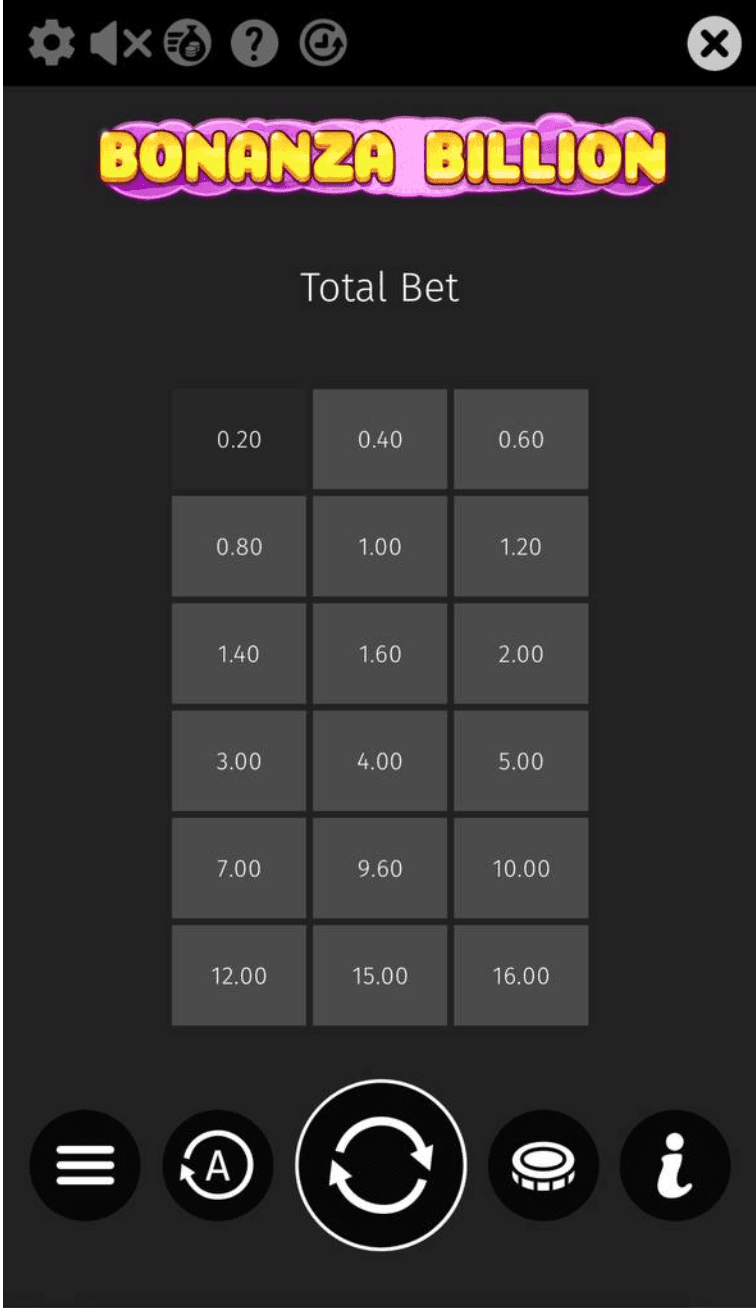The height and width of the screenshot is (1308, 756).
Task: Select the 1.00 total bet
Action: [379, 546]
